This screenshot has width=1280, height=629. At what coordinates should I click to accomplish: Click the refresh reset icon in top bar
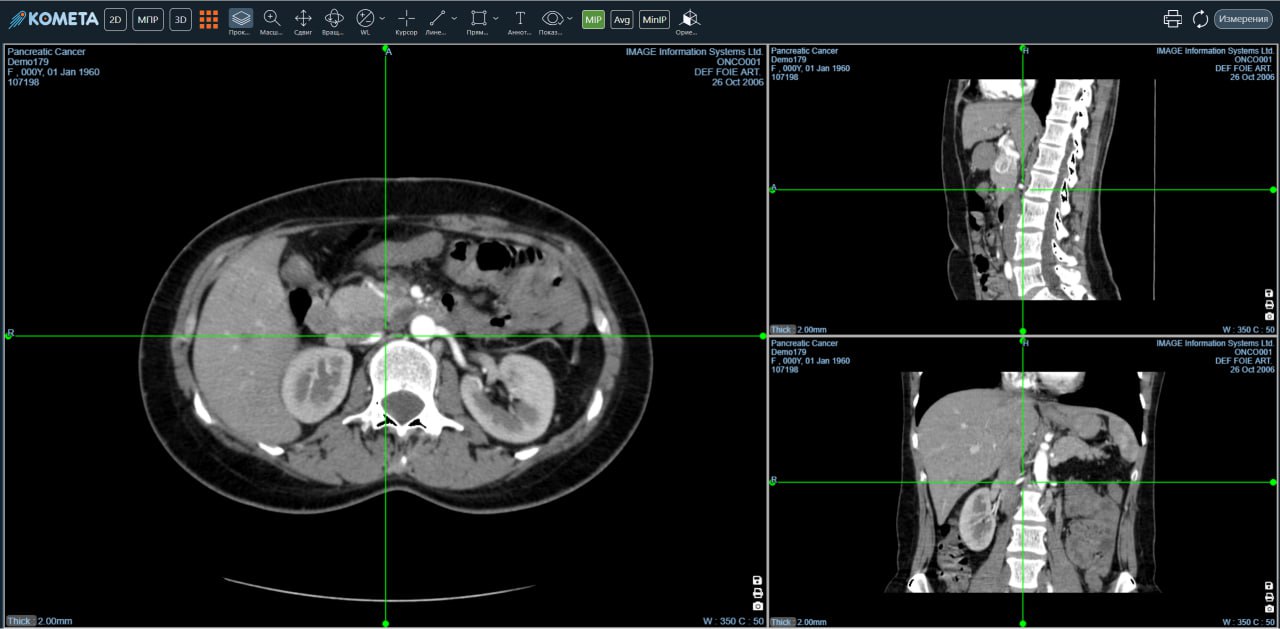1200,19
